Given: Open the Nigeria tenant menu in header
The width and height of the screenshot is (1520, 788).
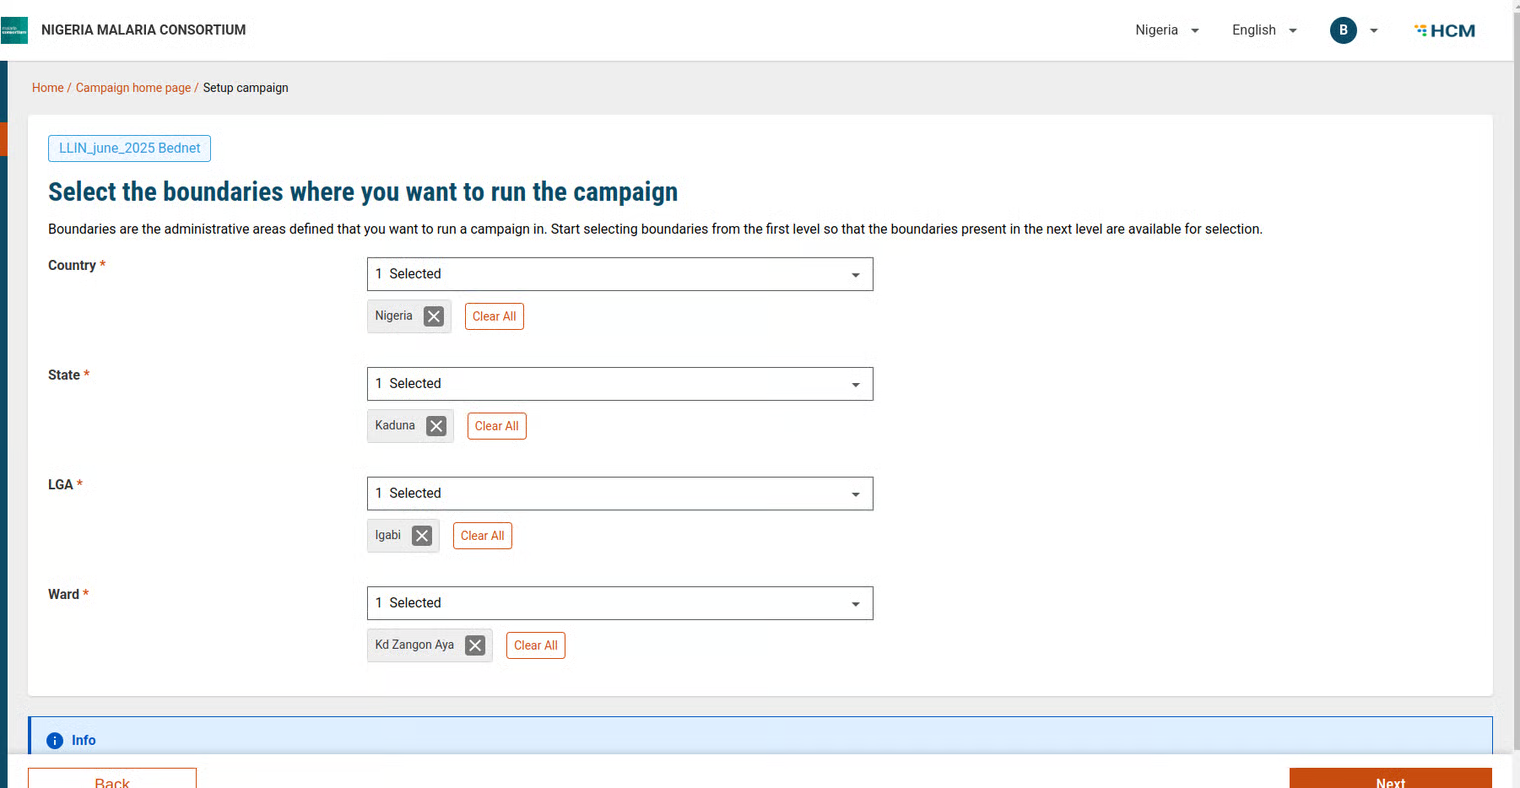Looking at the screenshot, I should [x=1166, y=30].
